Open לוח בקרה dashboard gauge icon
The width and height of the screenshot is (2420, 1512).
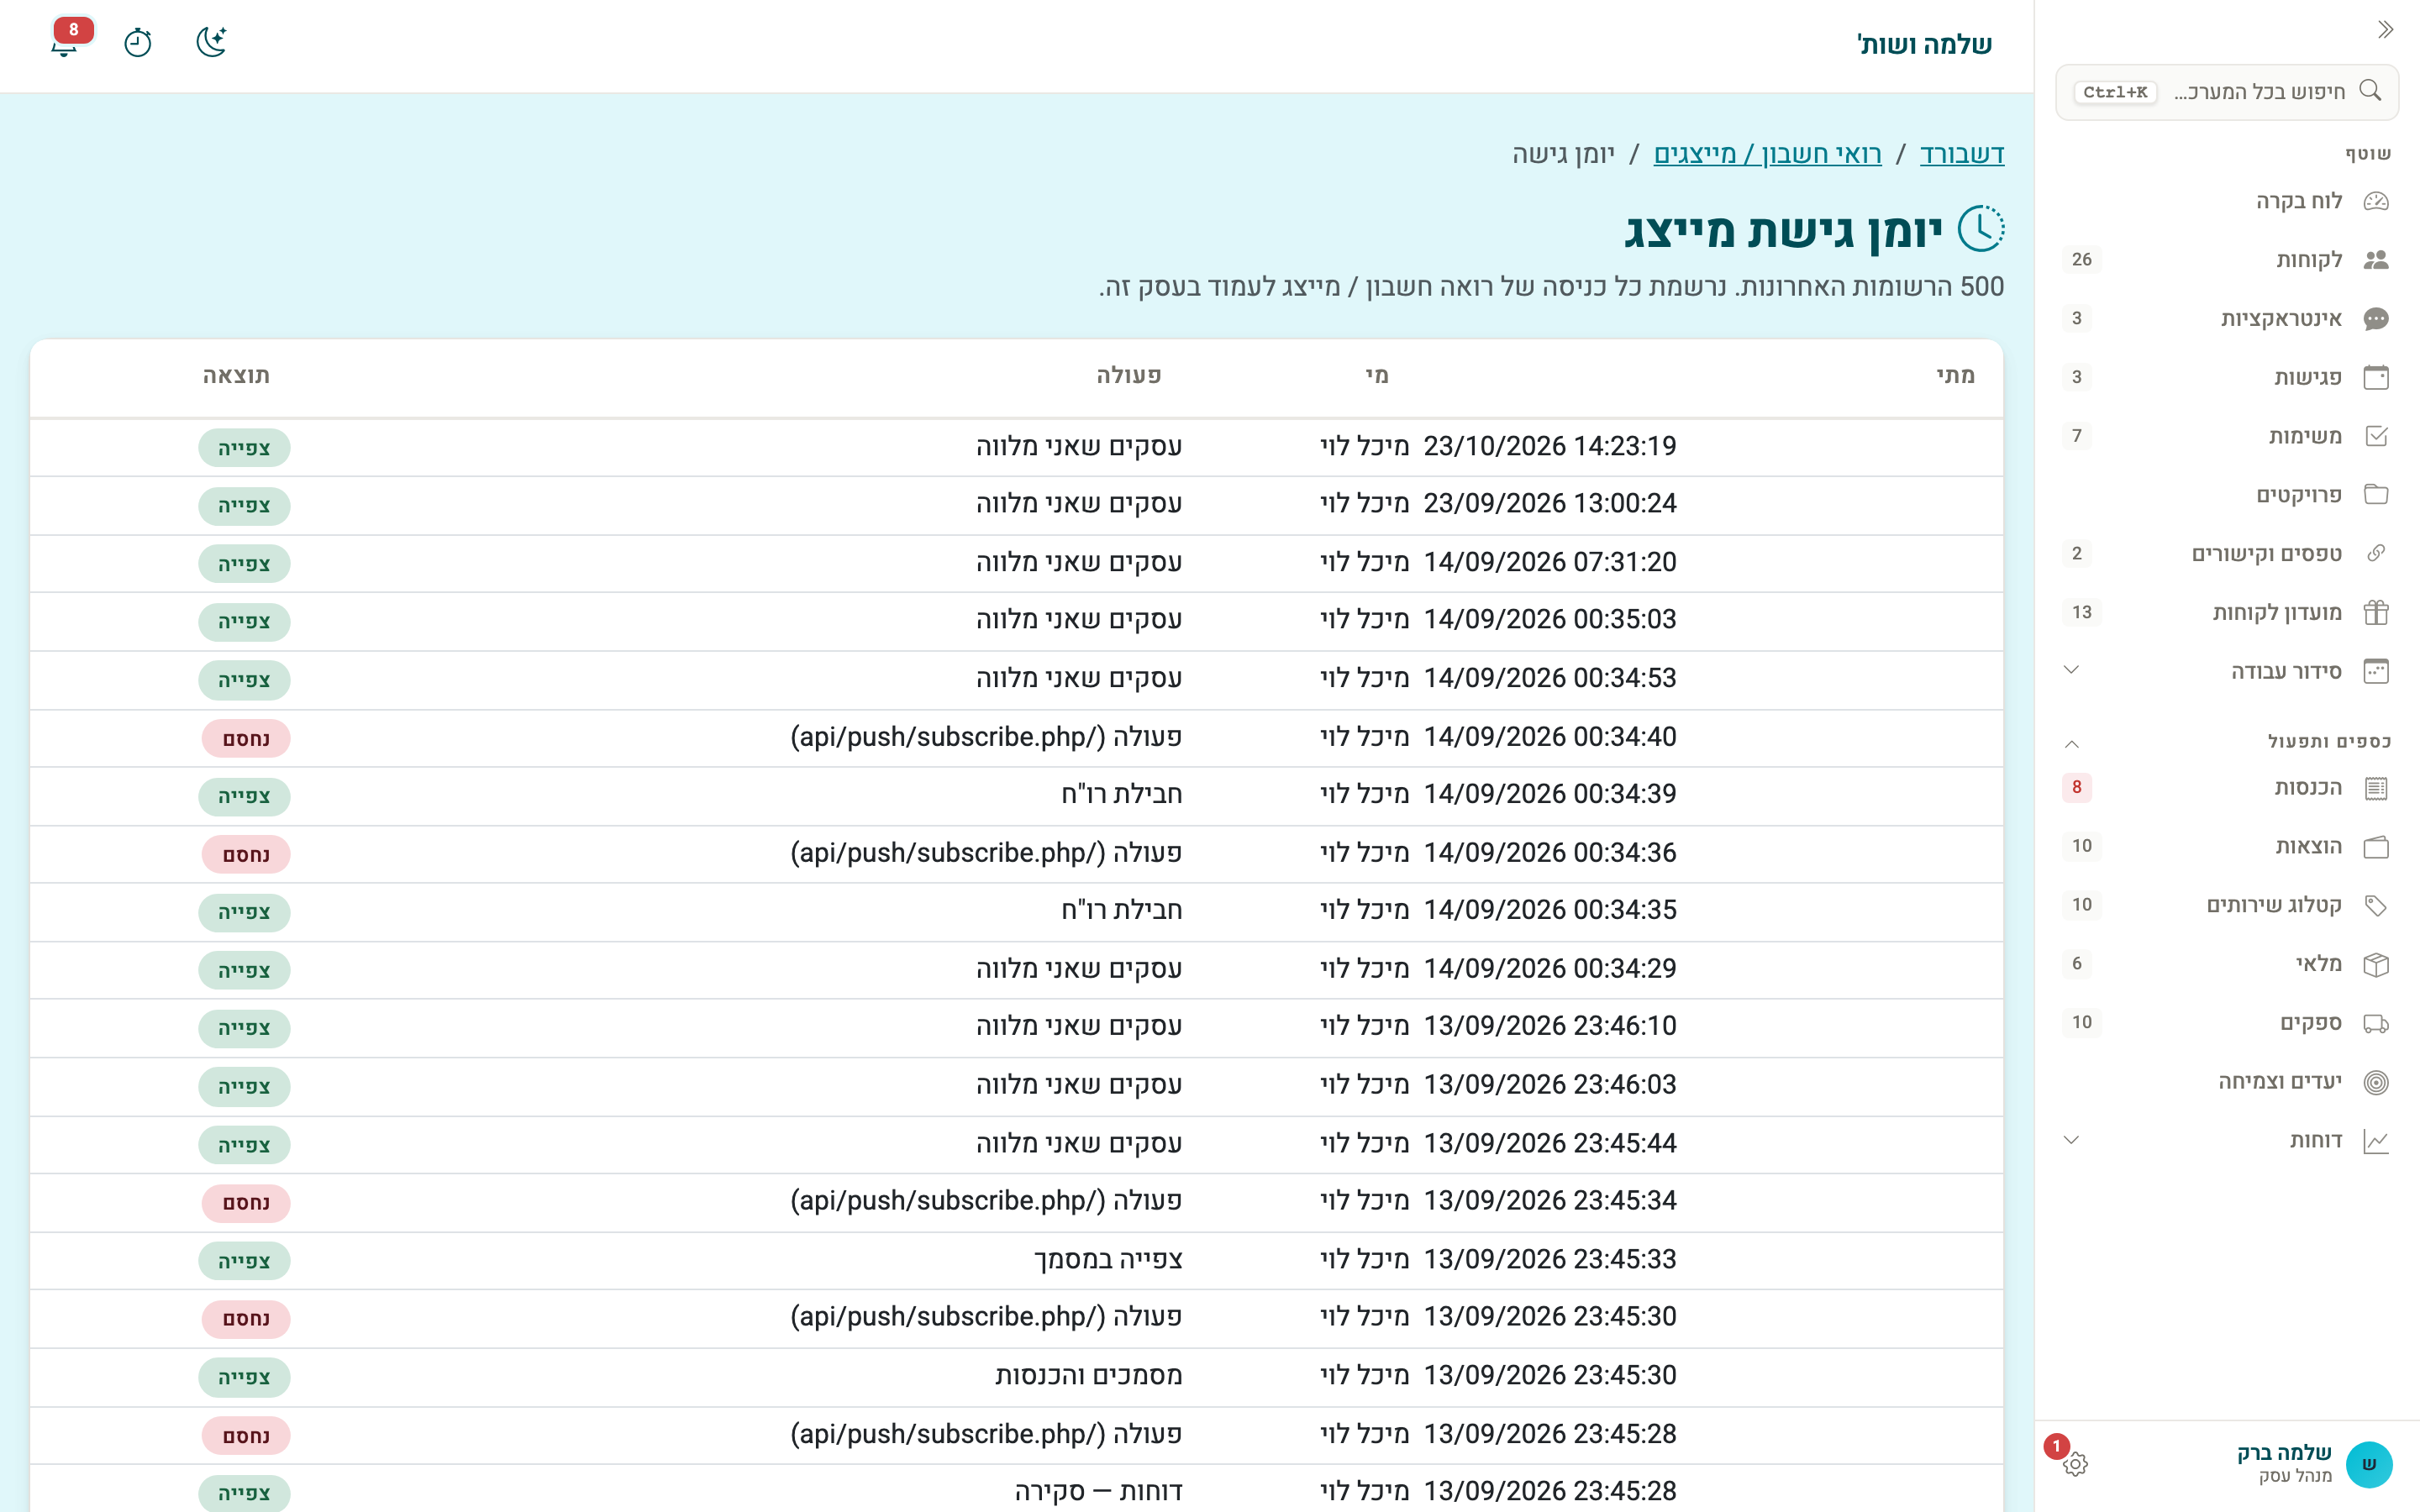[2376, 202]
